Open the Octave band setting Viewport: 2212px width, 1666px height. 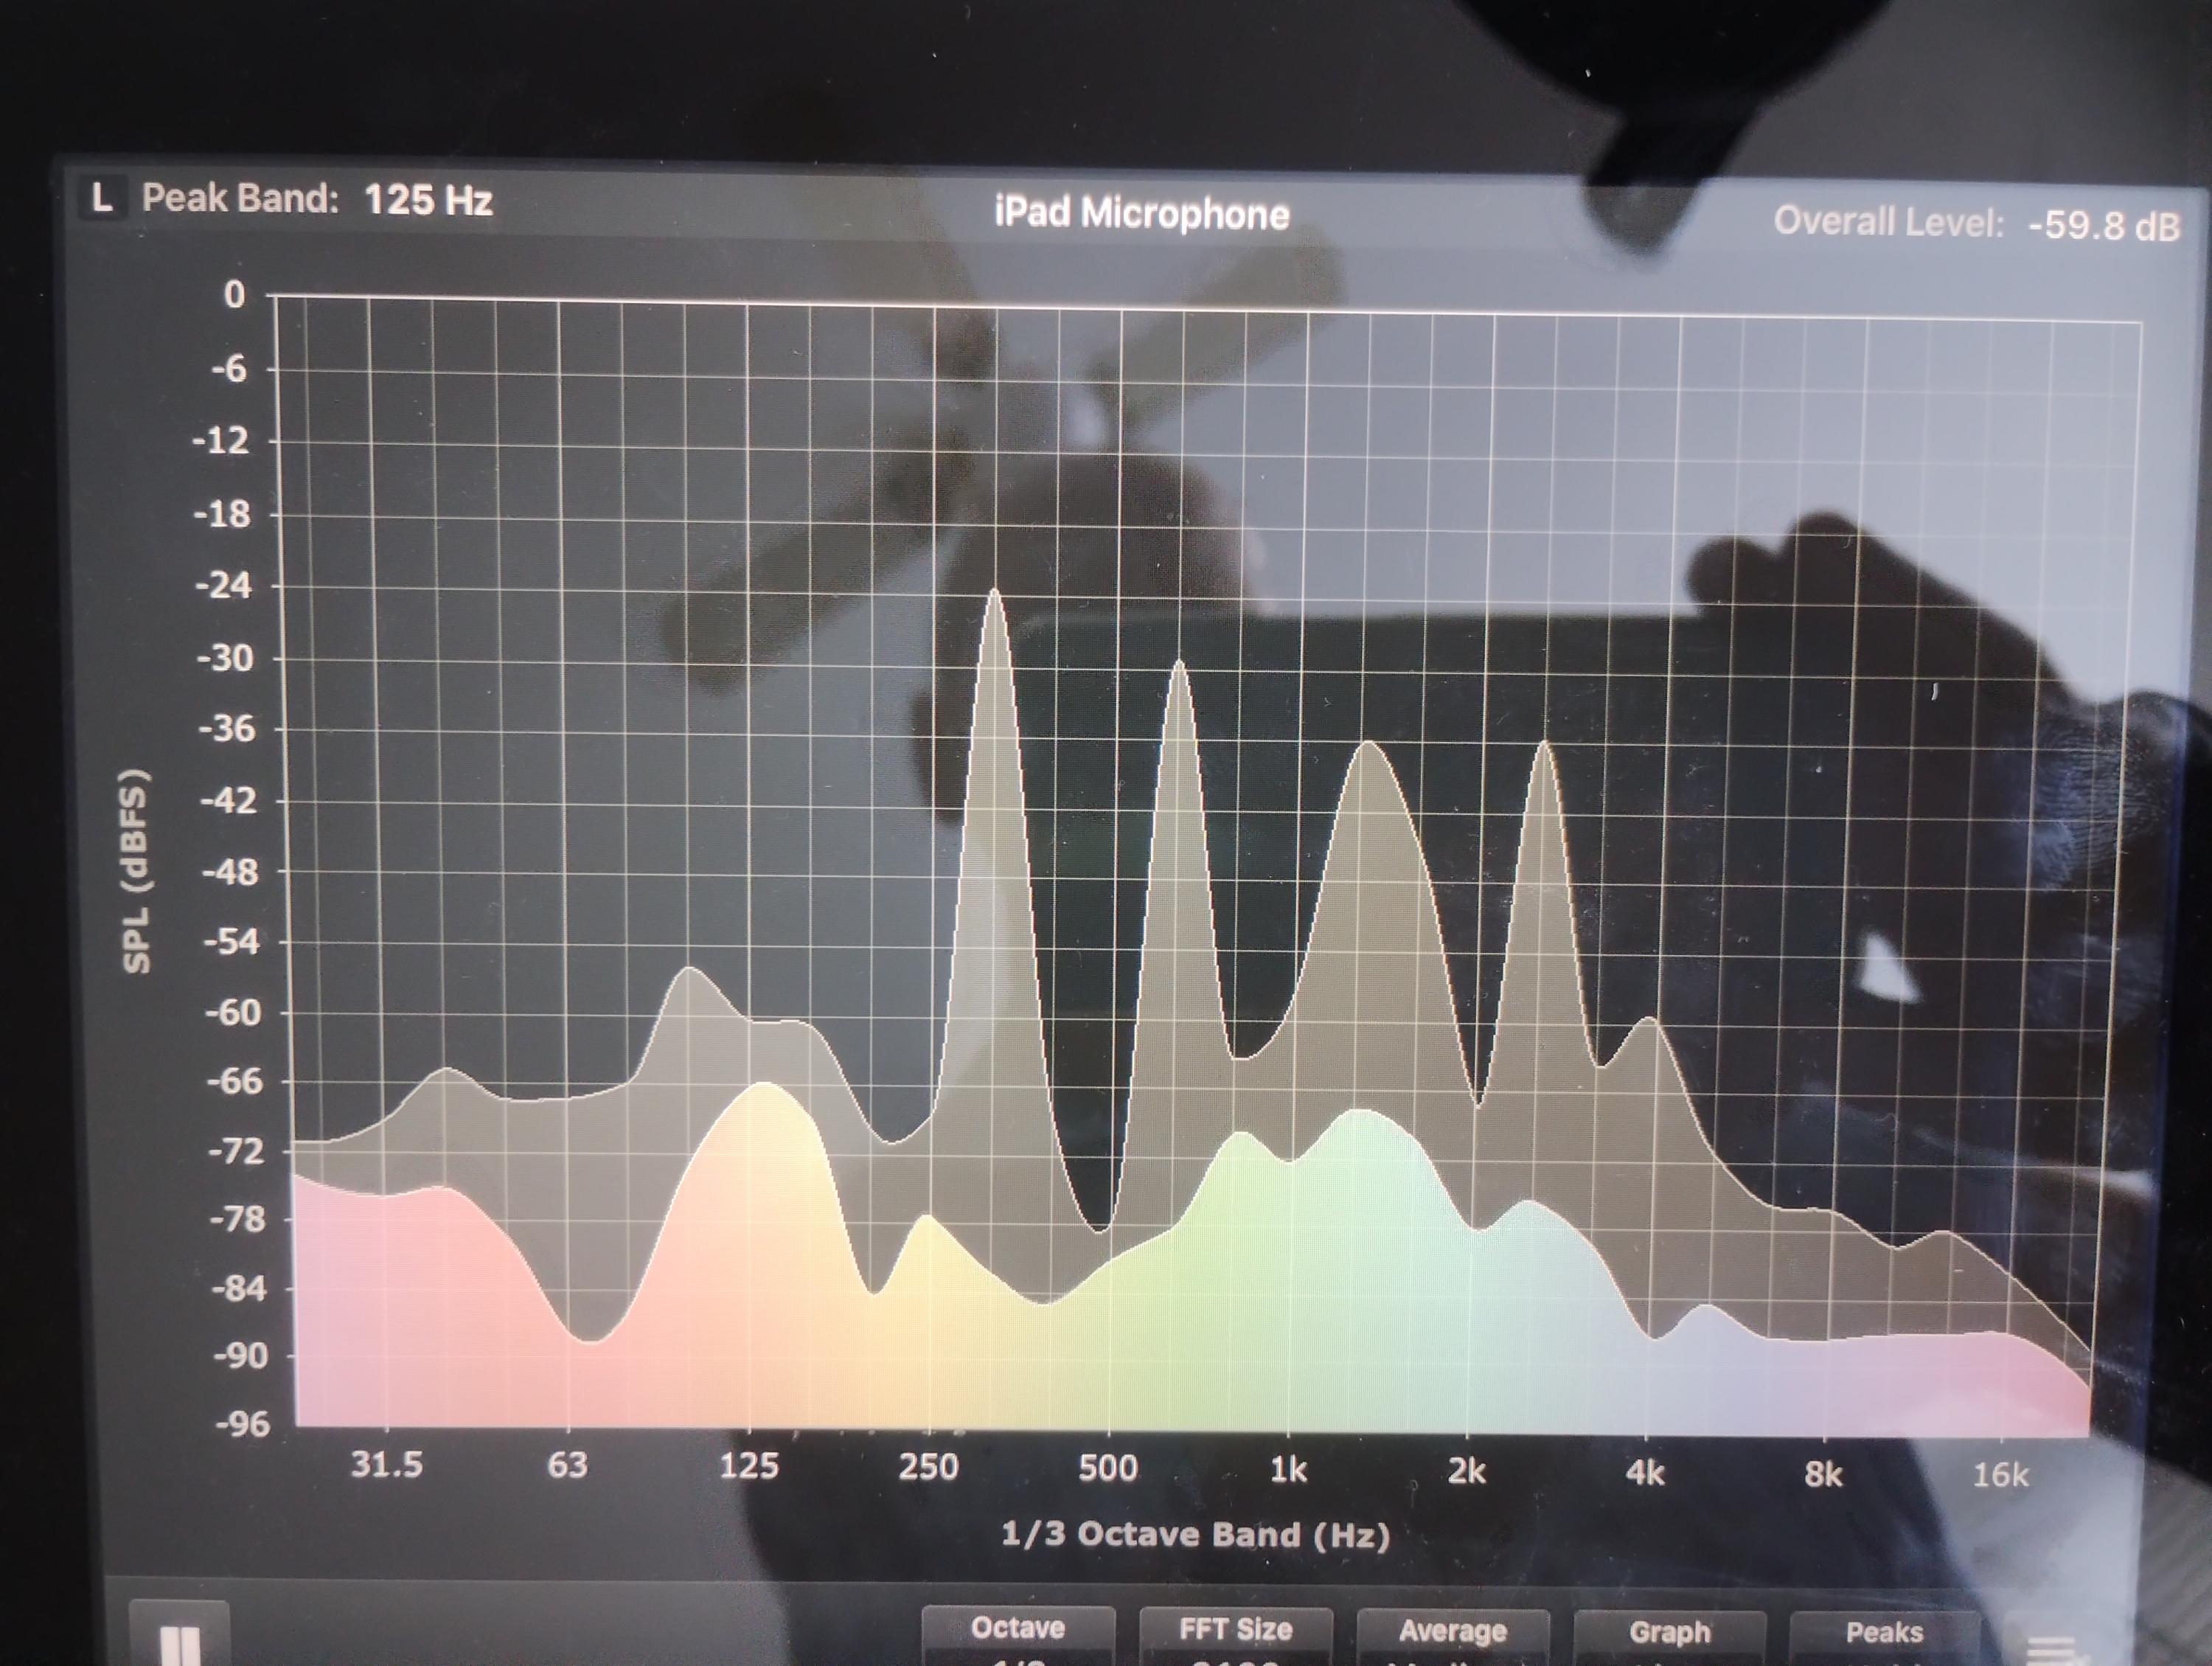(1018, 1636)
